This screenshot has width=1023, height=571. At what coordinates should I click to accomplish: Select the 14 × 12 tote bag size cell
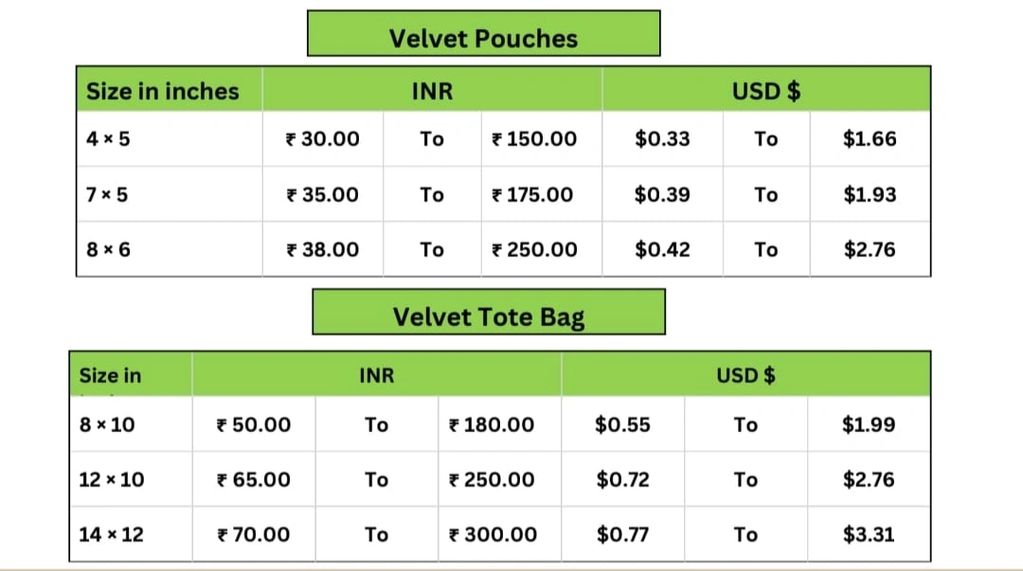click(111, 535)
